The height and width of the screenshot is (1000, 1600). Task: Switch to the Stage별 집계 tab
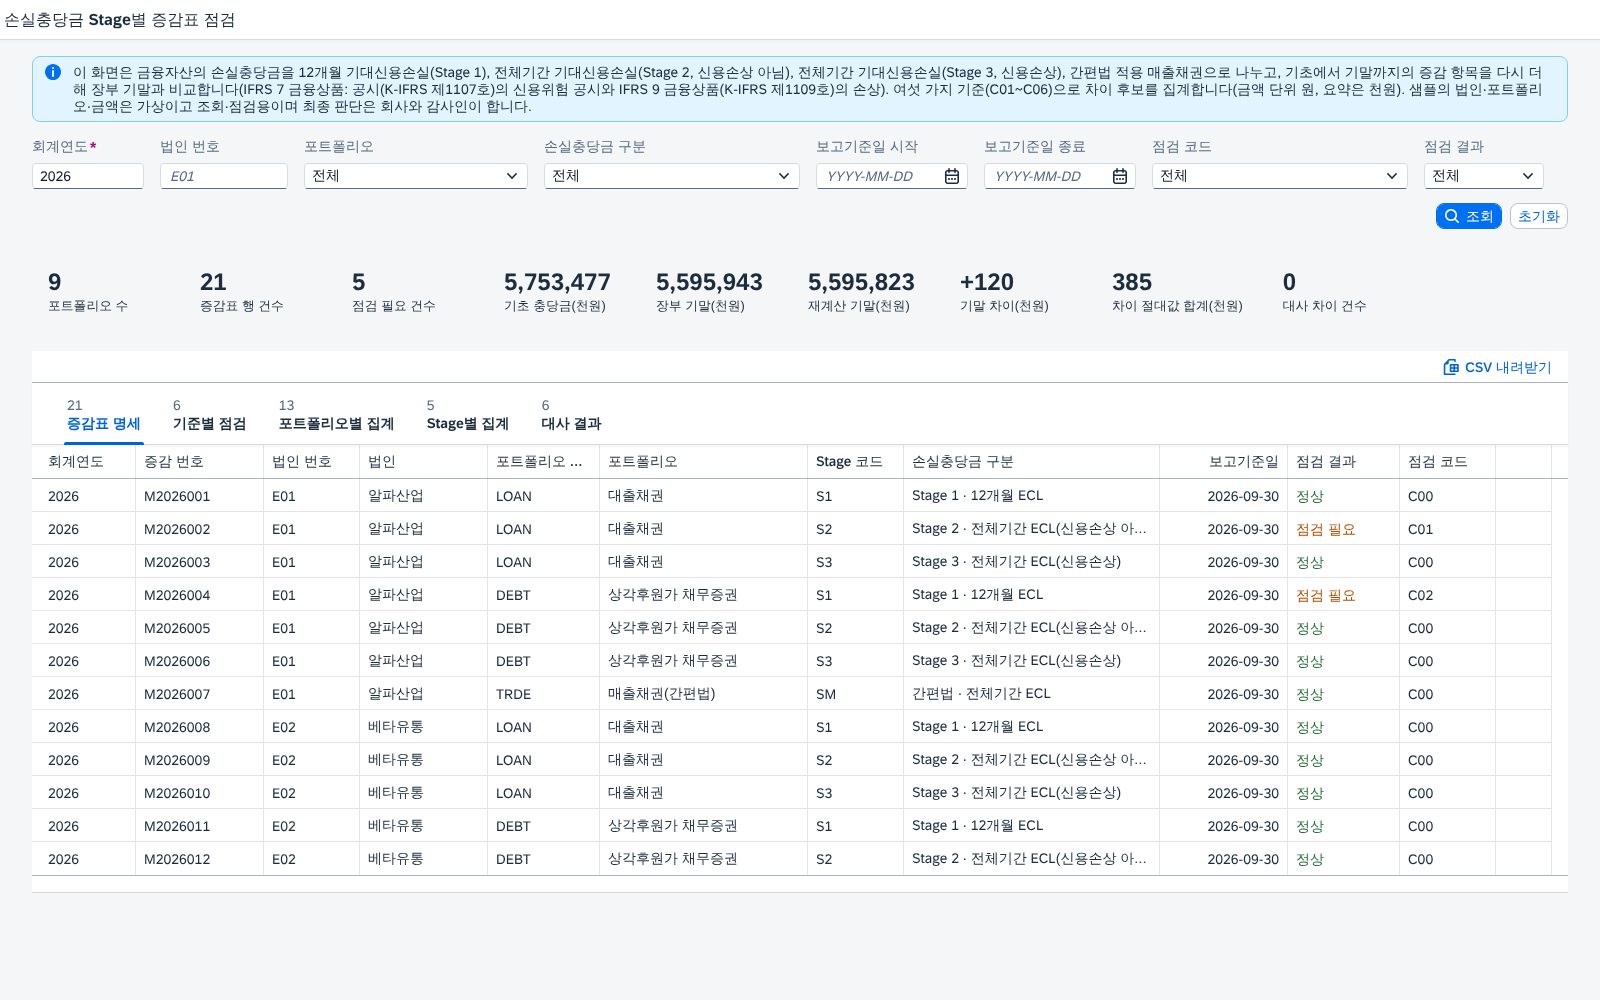click(x=467, y=415)
